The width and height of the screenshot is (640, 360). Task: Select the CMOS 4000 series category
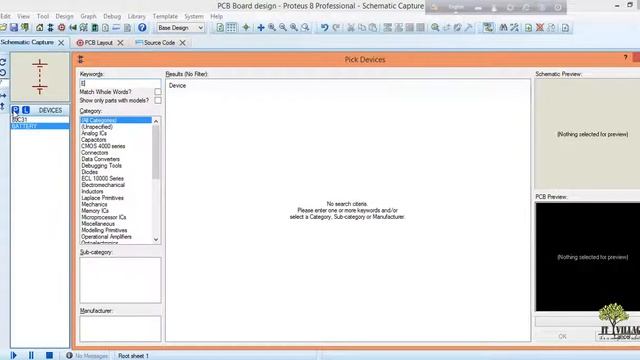coord(103,146)
